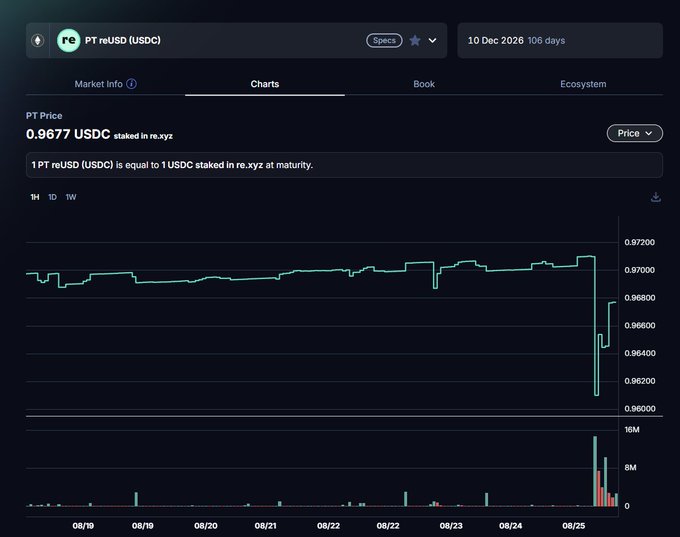This screenshot has height=537, width=680.
Task: Click the 0.9677 USDC price value
Action: coord(68,134)
